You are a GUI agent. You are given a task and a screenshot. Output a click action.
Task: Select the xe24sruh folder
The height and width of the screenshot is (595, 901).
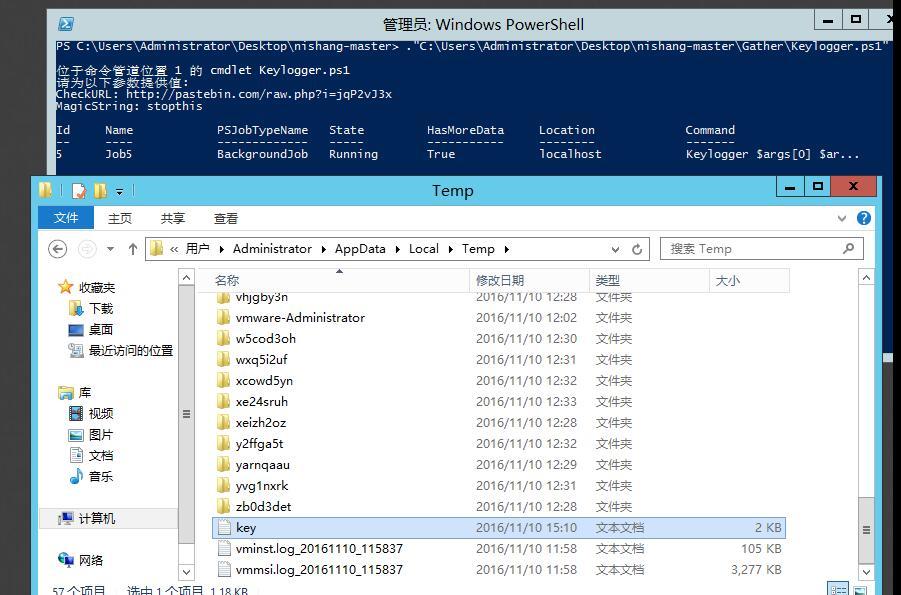[x=499, y=402]
